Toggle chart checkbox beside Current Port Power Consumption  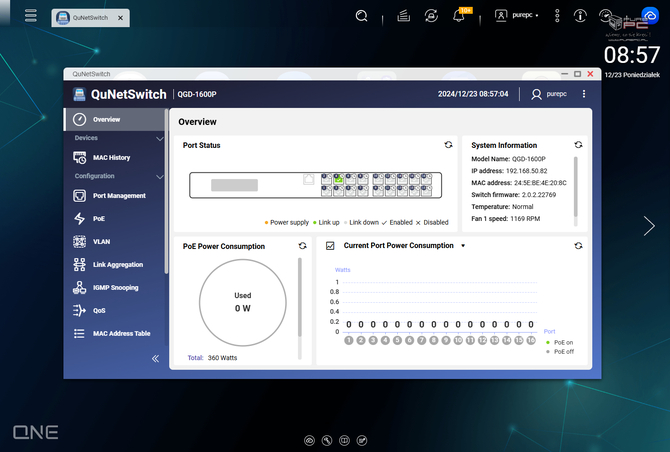[x=330, y=246]
